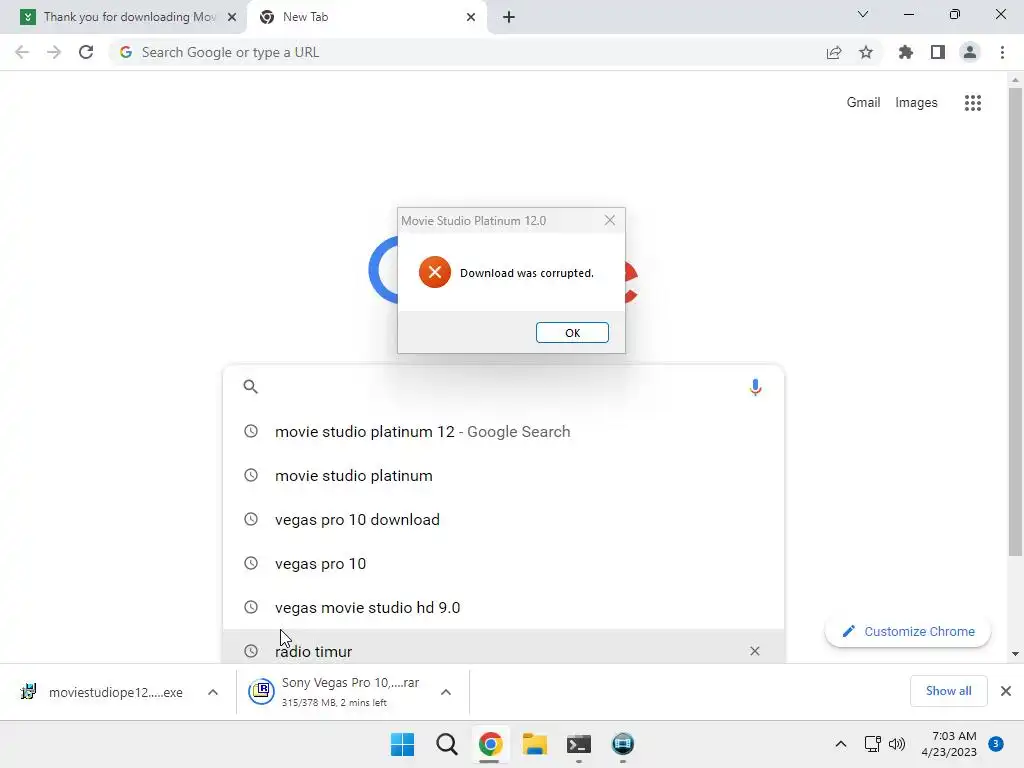Image resolution: width=1024 pixels, height=768 pixels.
Task: Toggle the Chrome side panel
Action: point(938,52)
